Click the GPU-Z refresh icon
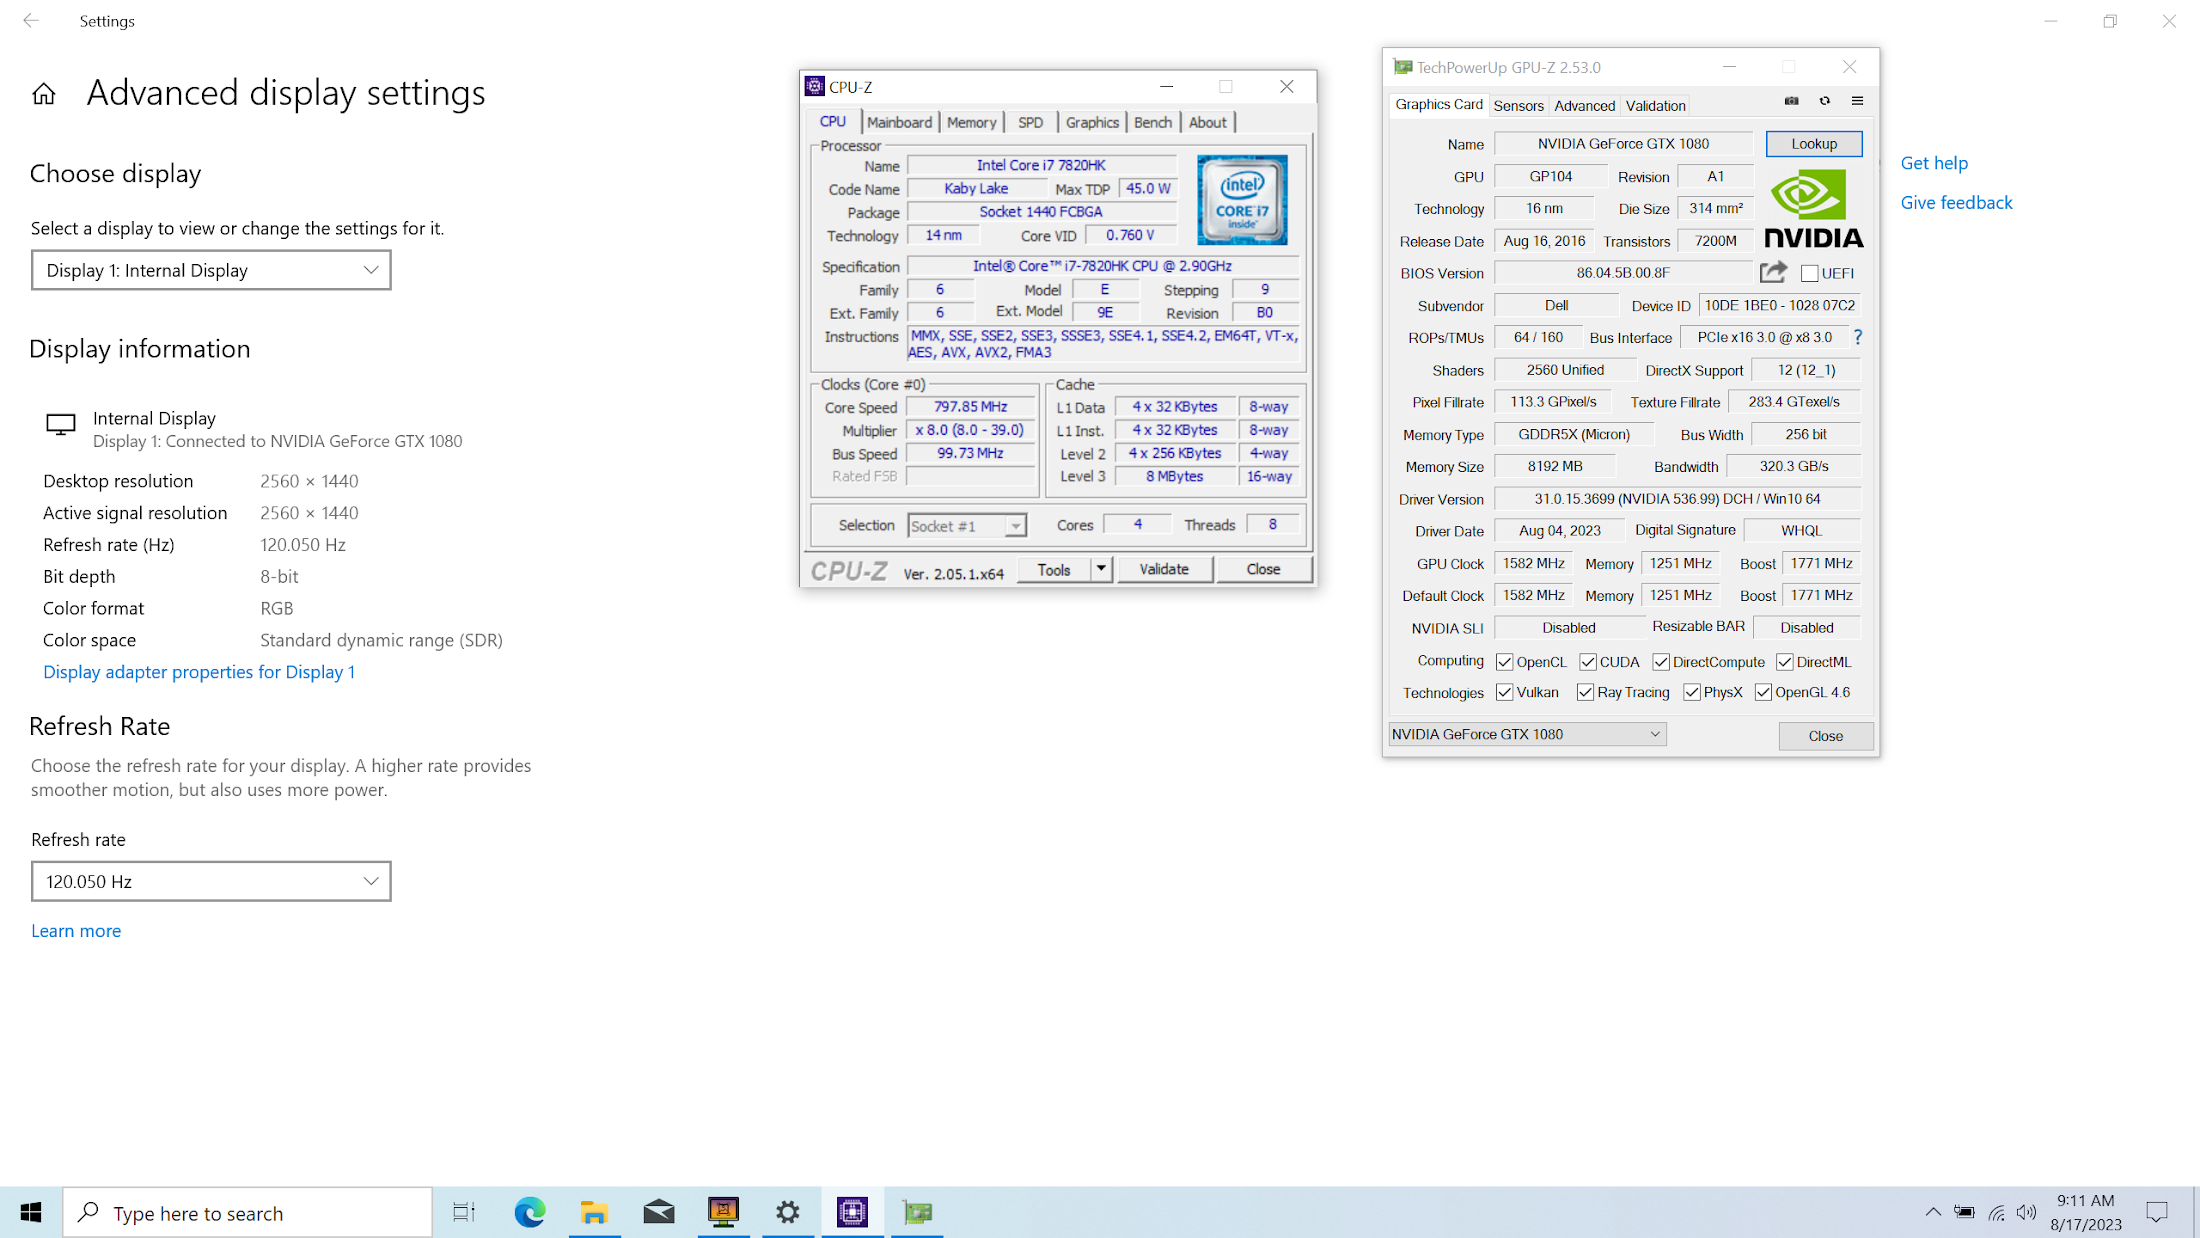This screenshot has height=1238, width=2200. click(x=1825, y=101)
